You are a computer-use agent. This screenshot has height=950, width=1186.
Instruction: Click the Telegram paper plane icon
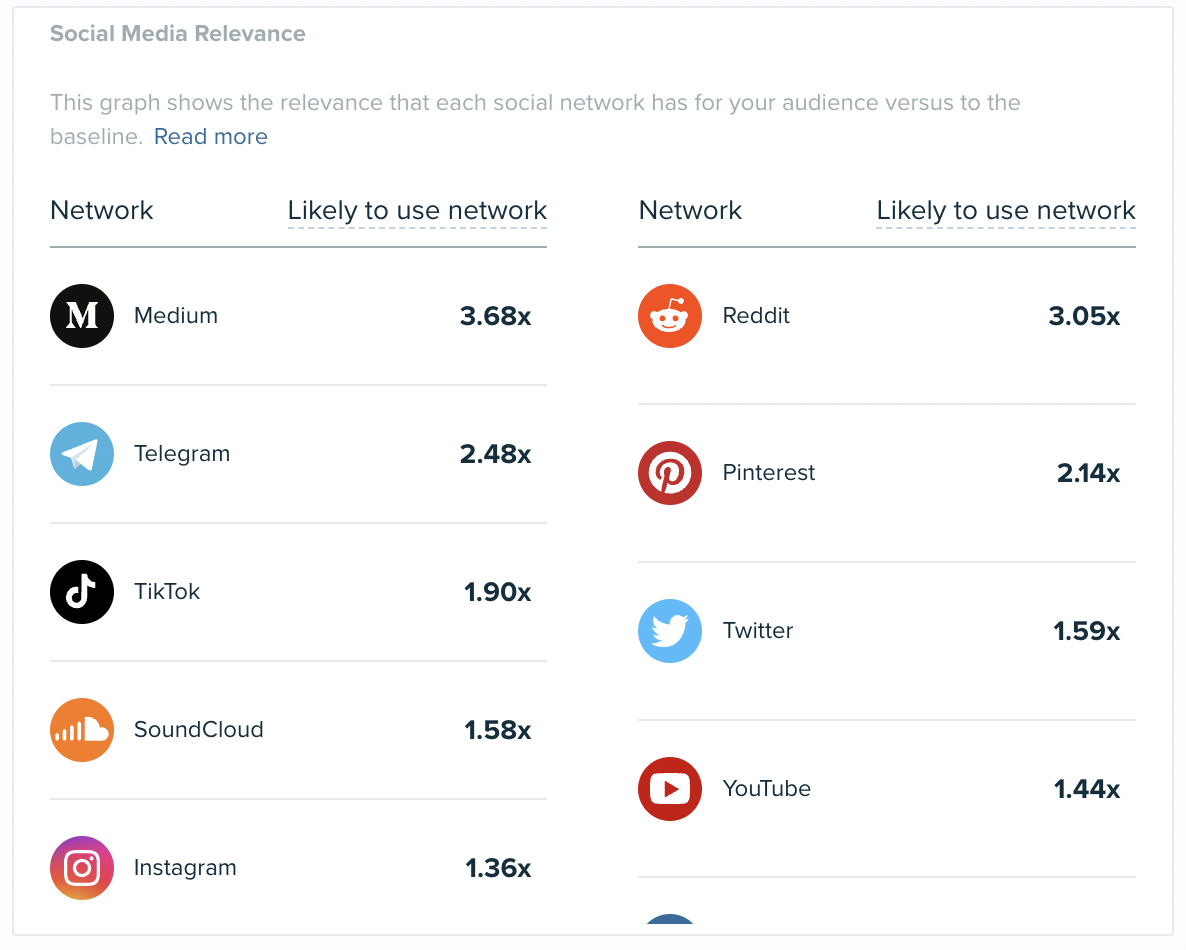82,454
